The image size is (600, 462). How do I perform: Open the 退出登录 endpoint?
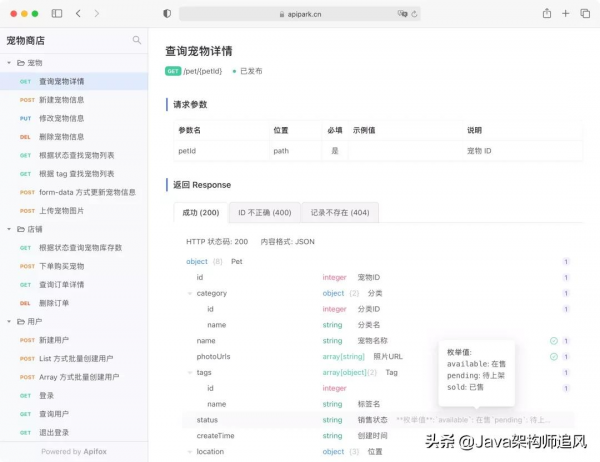[74, 433]
